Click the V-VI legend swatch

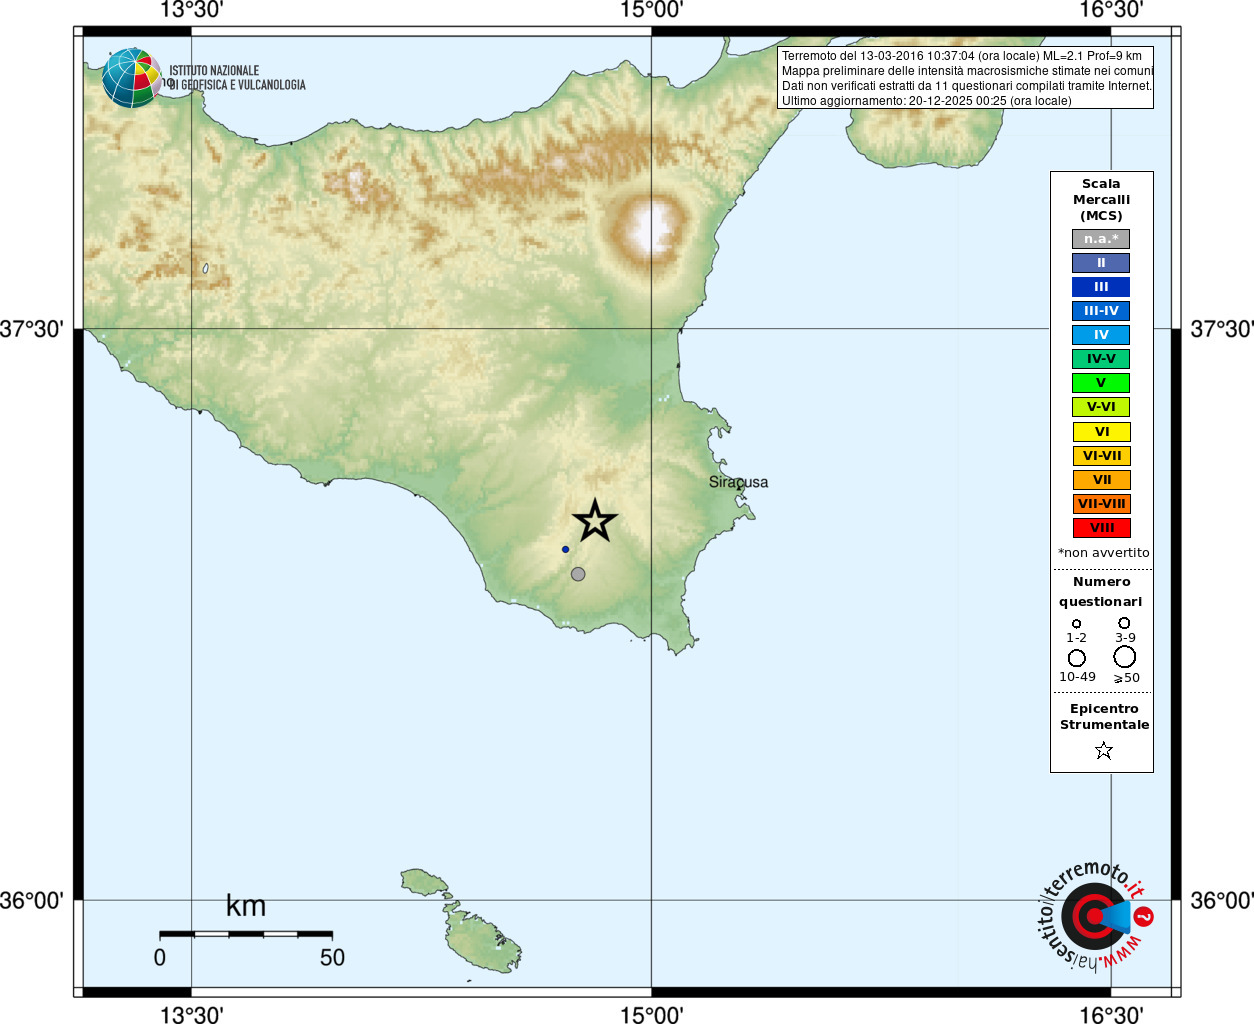[1101, 407]
